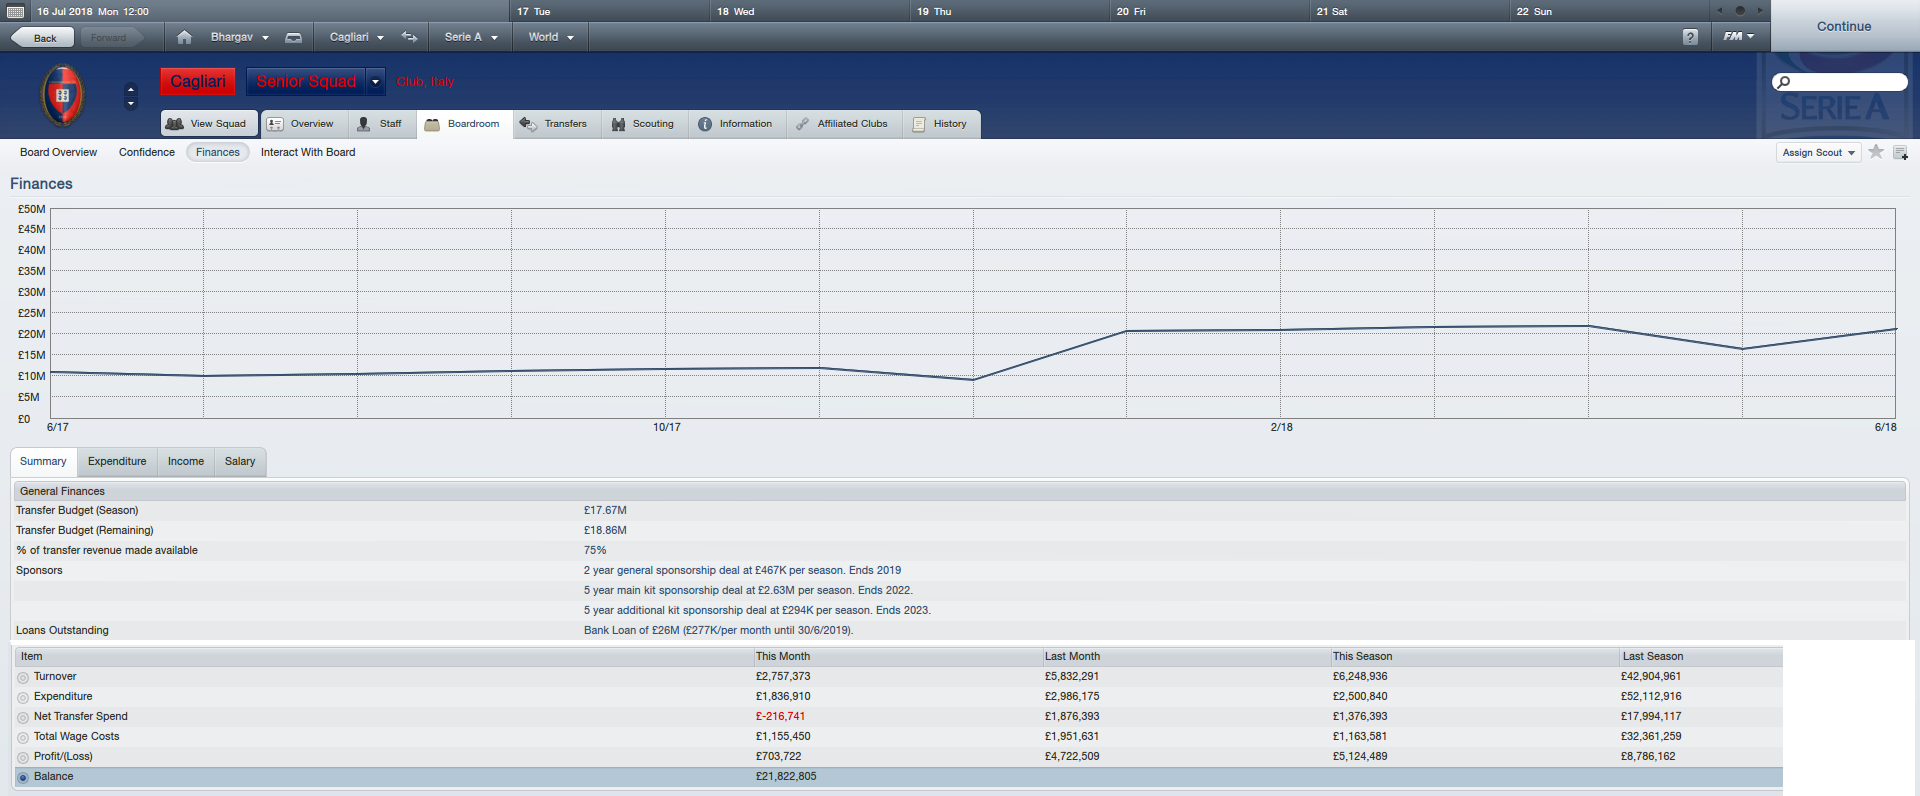Click the red £-216,741 transfer spend value

tap(780, 716)
